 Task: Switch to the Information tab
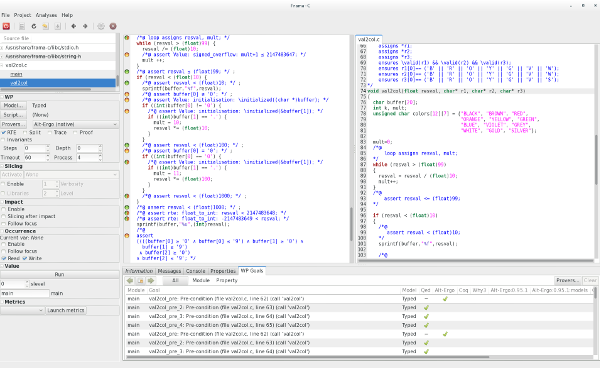139,271
